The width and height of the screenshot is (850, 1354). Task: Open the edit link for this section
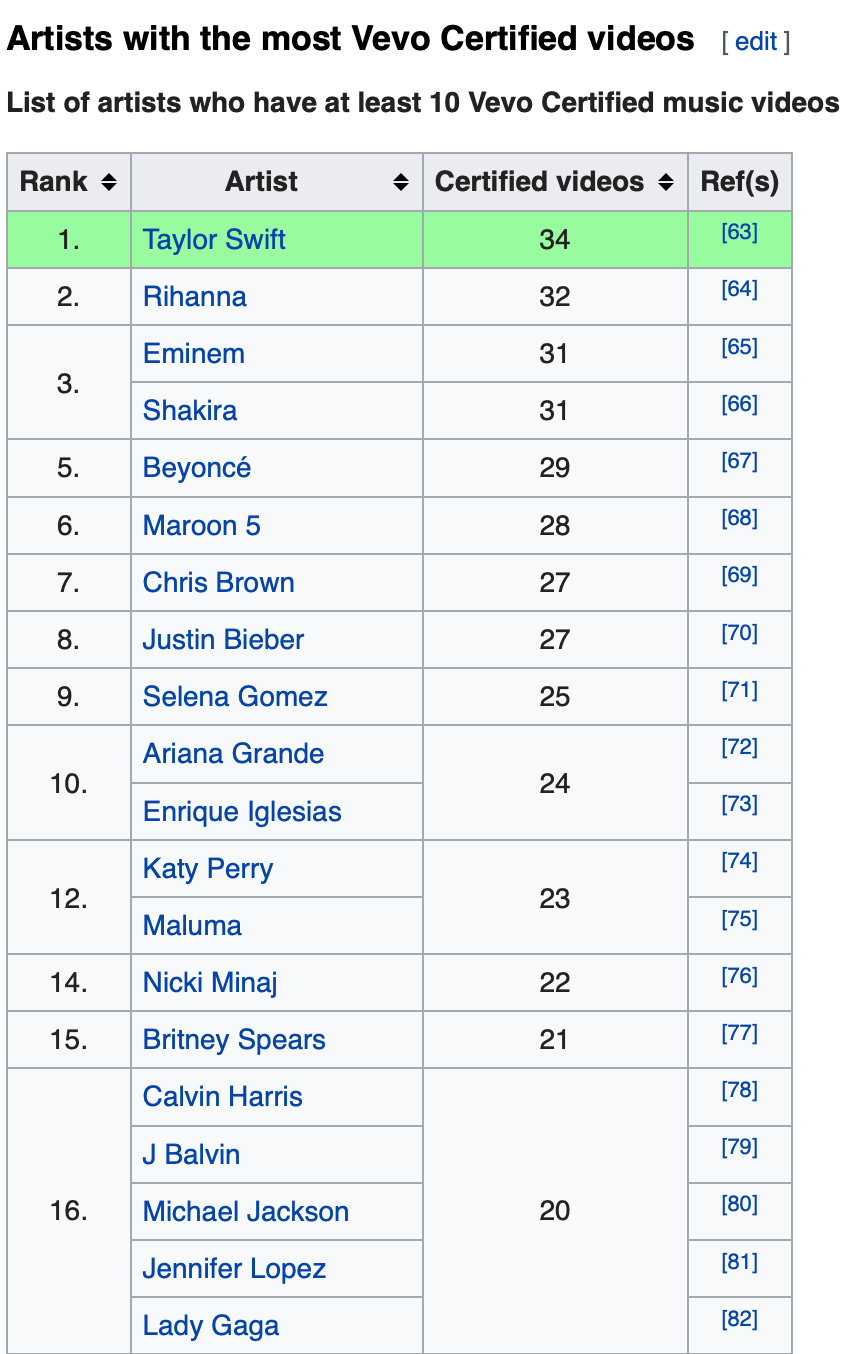pos(755,42)
